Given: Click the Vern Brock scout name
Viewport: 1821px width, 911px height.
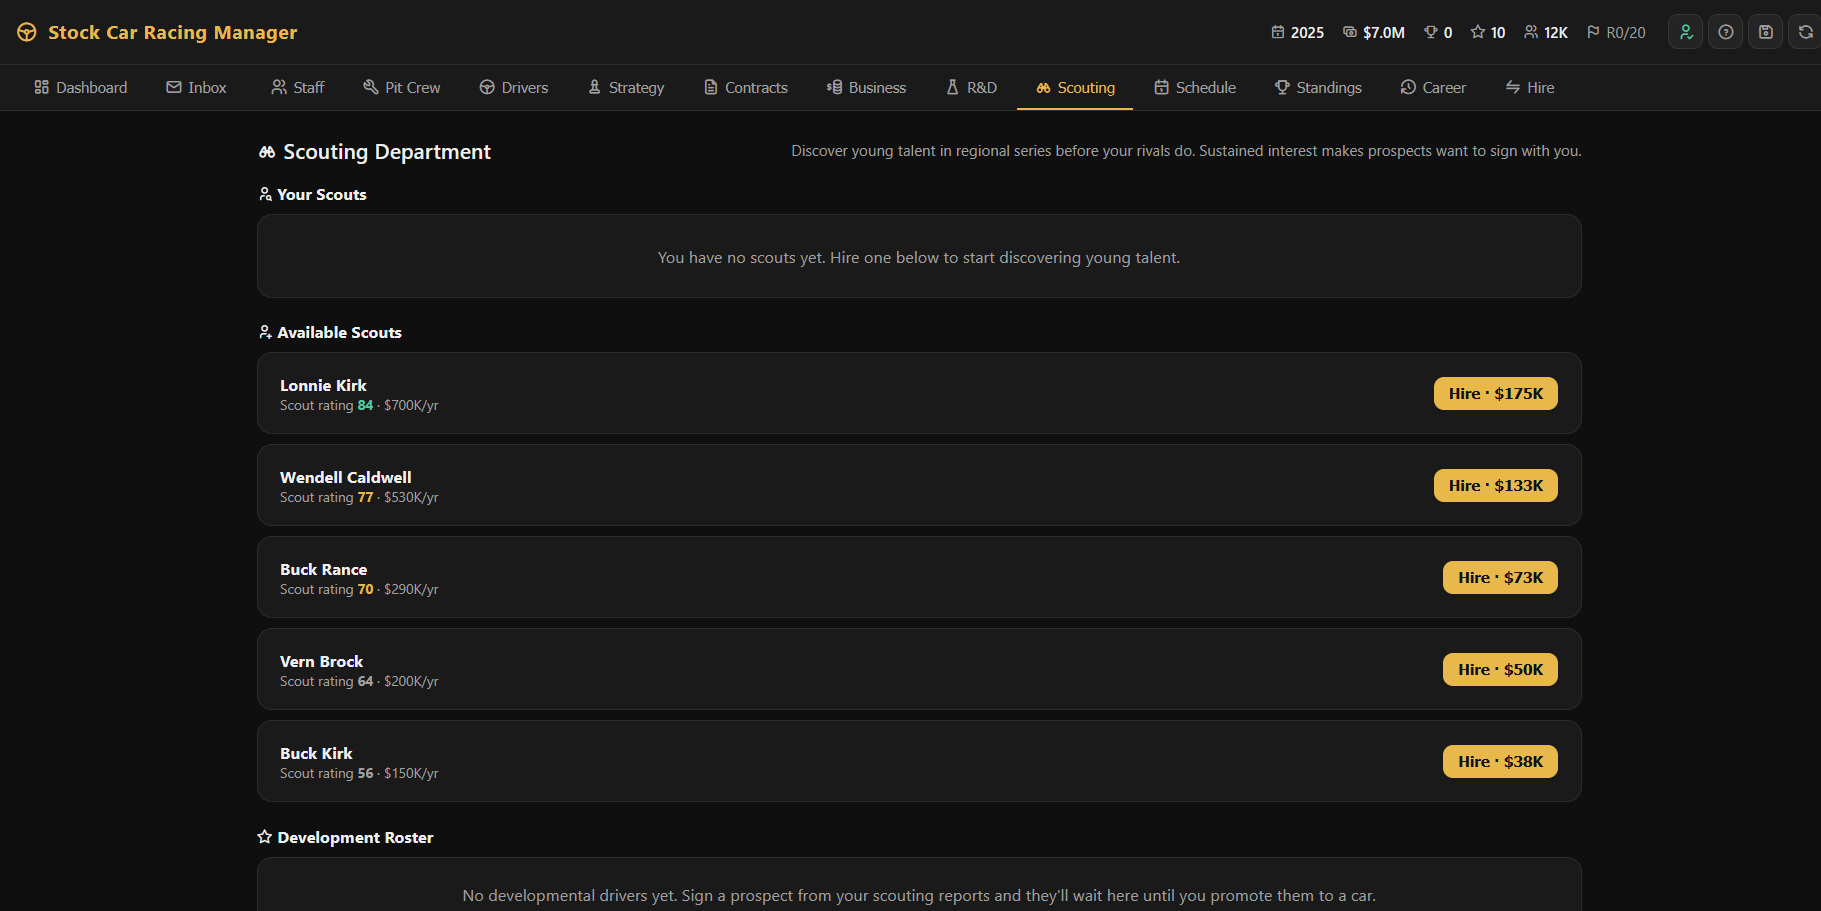Looking at the screenshot, I should [321, 661].
